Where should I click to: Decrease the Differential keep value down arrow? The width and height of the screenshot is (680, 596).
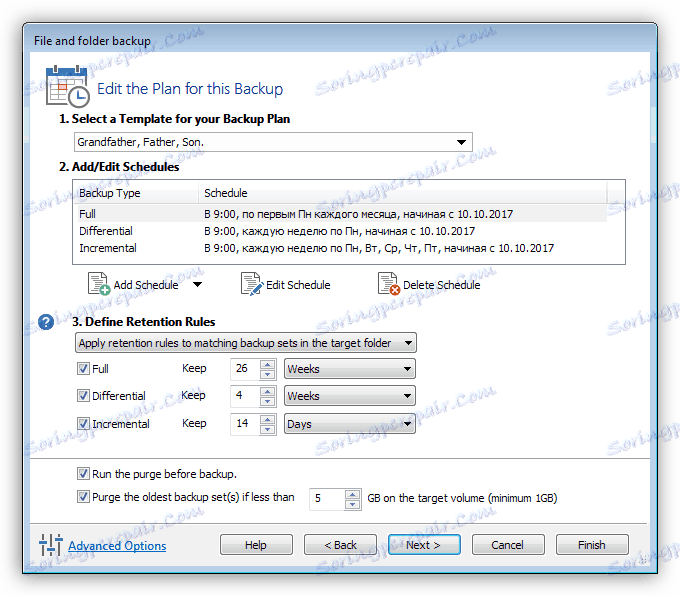coord(268,401)
